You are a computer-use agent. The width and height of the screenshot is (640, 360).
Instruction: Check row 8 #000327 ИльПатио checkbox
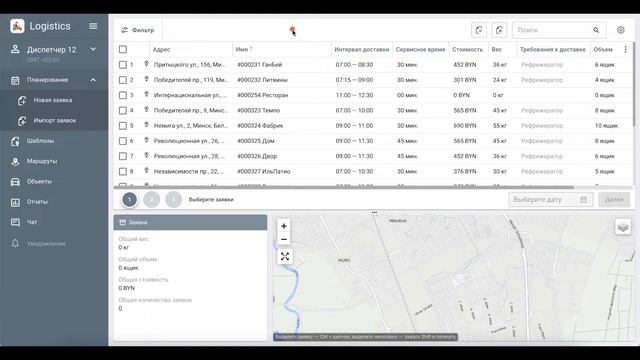click(123, 171)
